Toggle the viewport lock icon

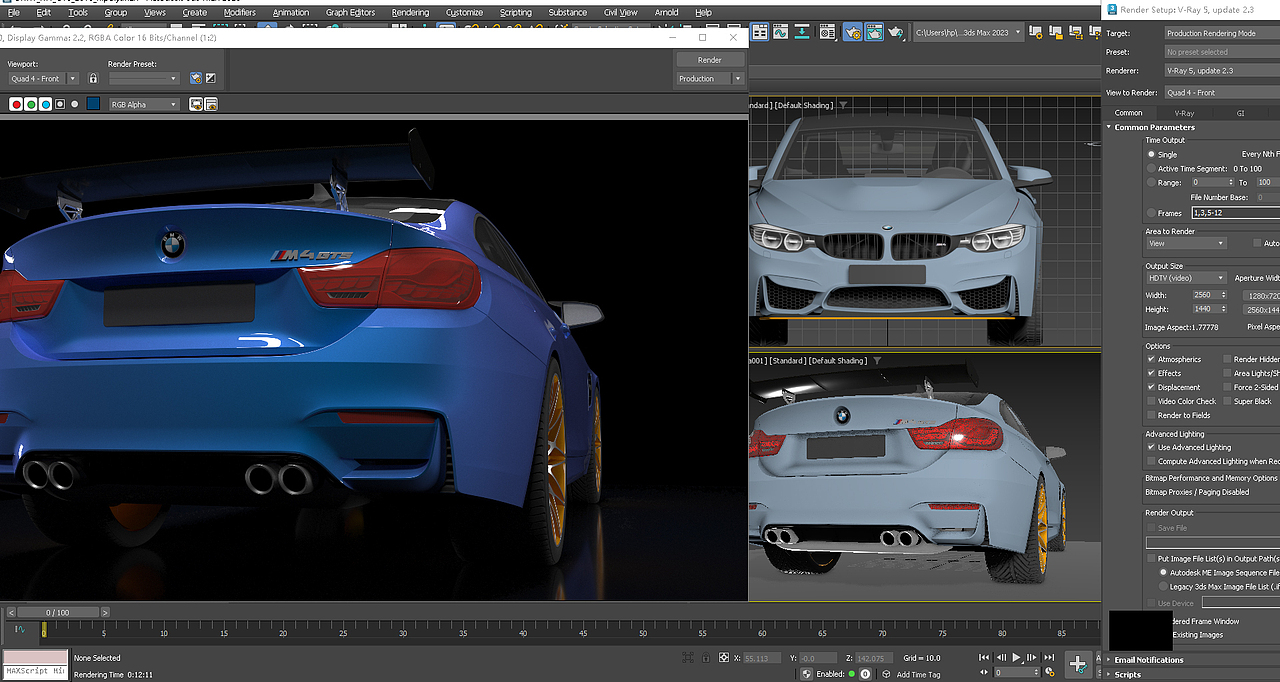tap(93, 78)
